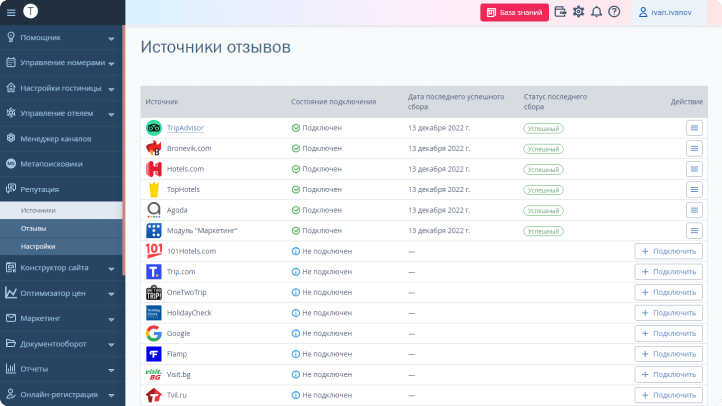The height and width of the screenshot is (406, 722).
Task: Click the Trip.com logo icon
Action: (x=154, y=272)
